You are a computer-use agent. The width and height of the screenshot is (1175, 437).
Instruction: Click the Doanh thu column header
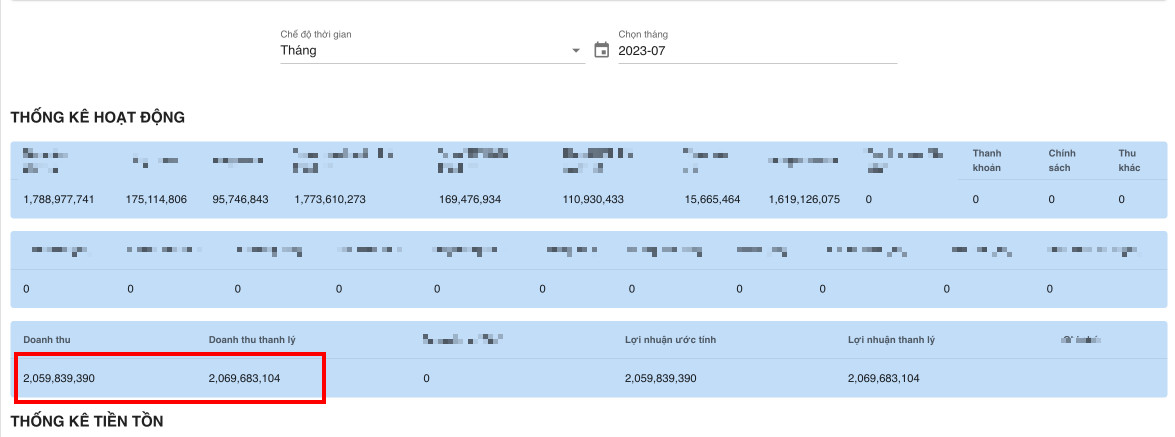click(x=43, y=340)
